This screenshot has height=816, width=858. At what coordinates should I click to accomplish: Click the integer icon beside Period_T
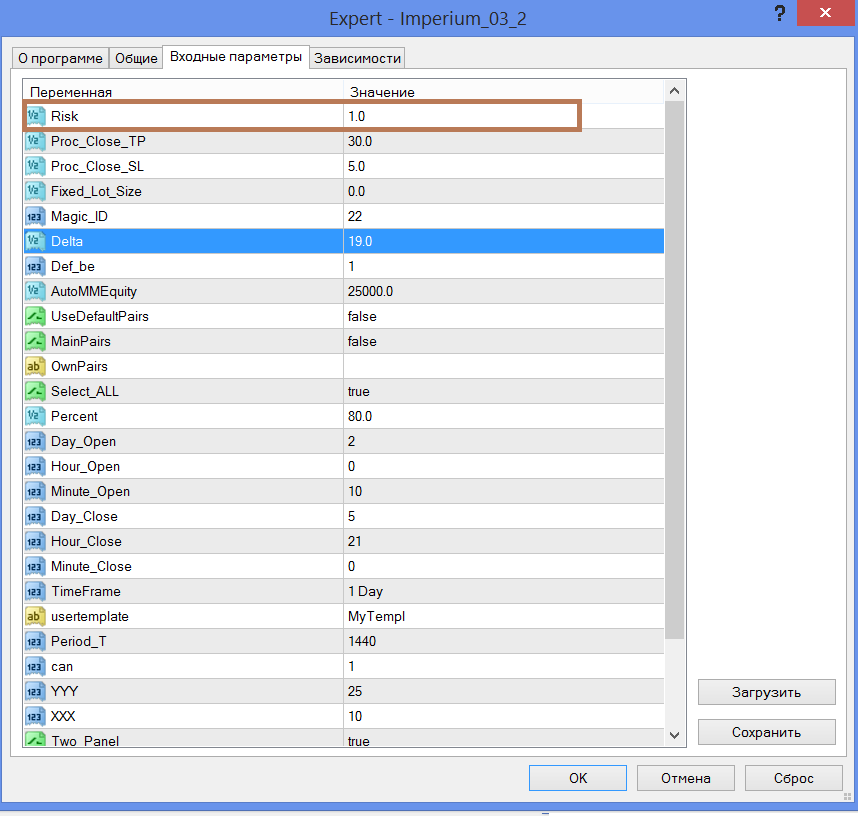(35, 641)
